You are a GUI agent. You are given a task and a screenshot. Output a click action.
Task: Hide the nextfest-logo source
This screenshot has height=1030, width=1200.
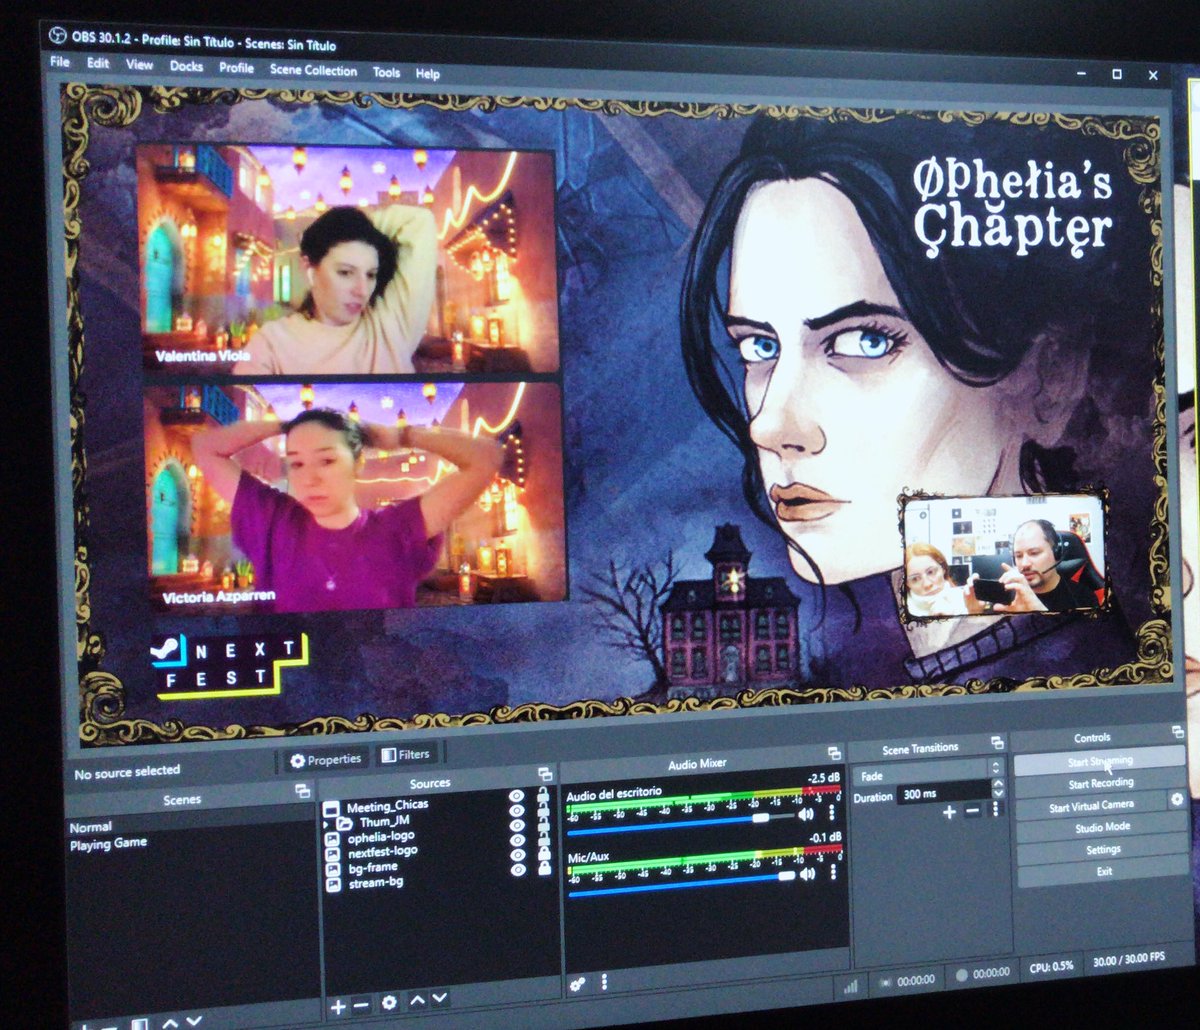(x=517, y=841)
